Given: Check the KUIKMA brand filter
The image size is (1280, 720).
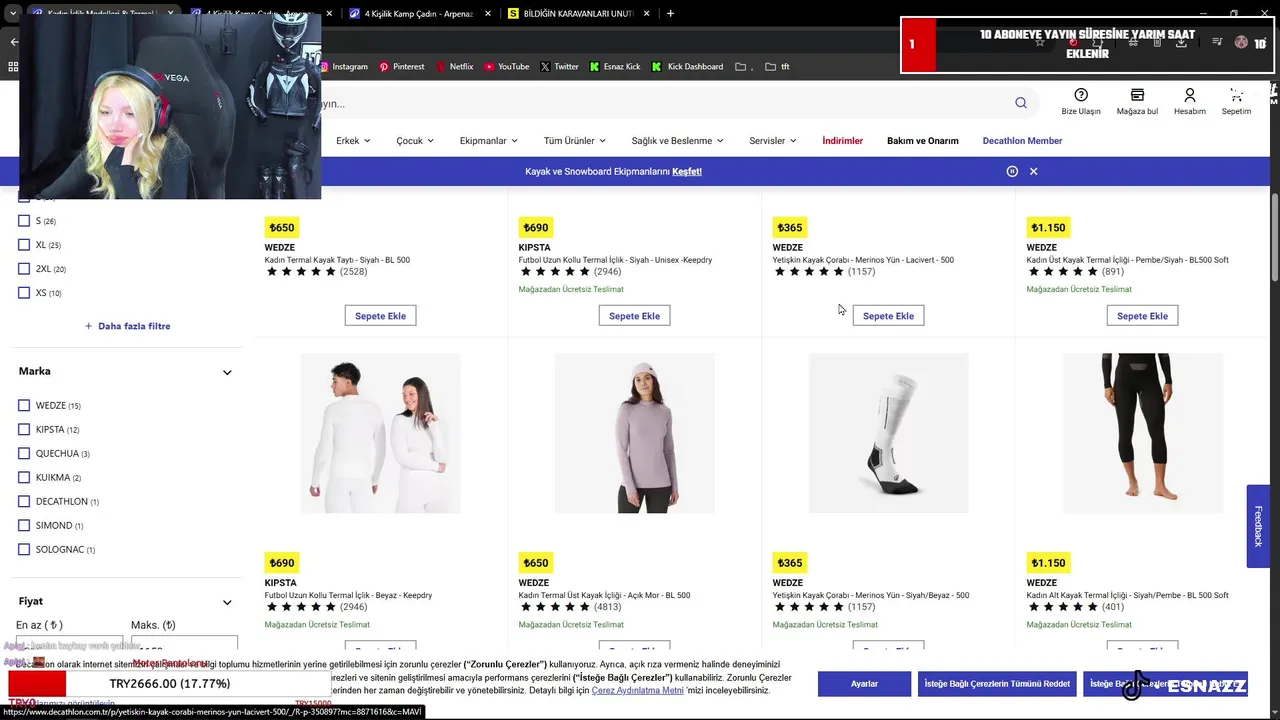Looking at the screenshot, I should point(24,477).
